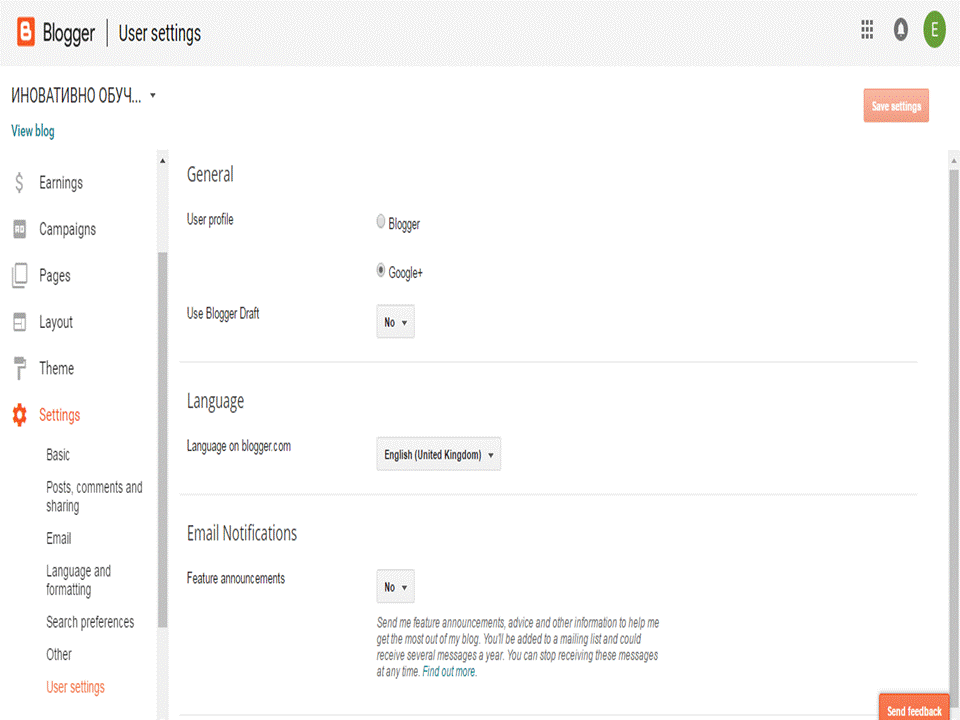Go to Basic settings subsection
960x720 pixels.
coord(58,455)
